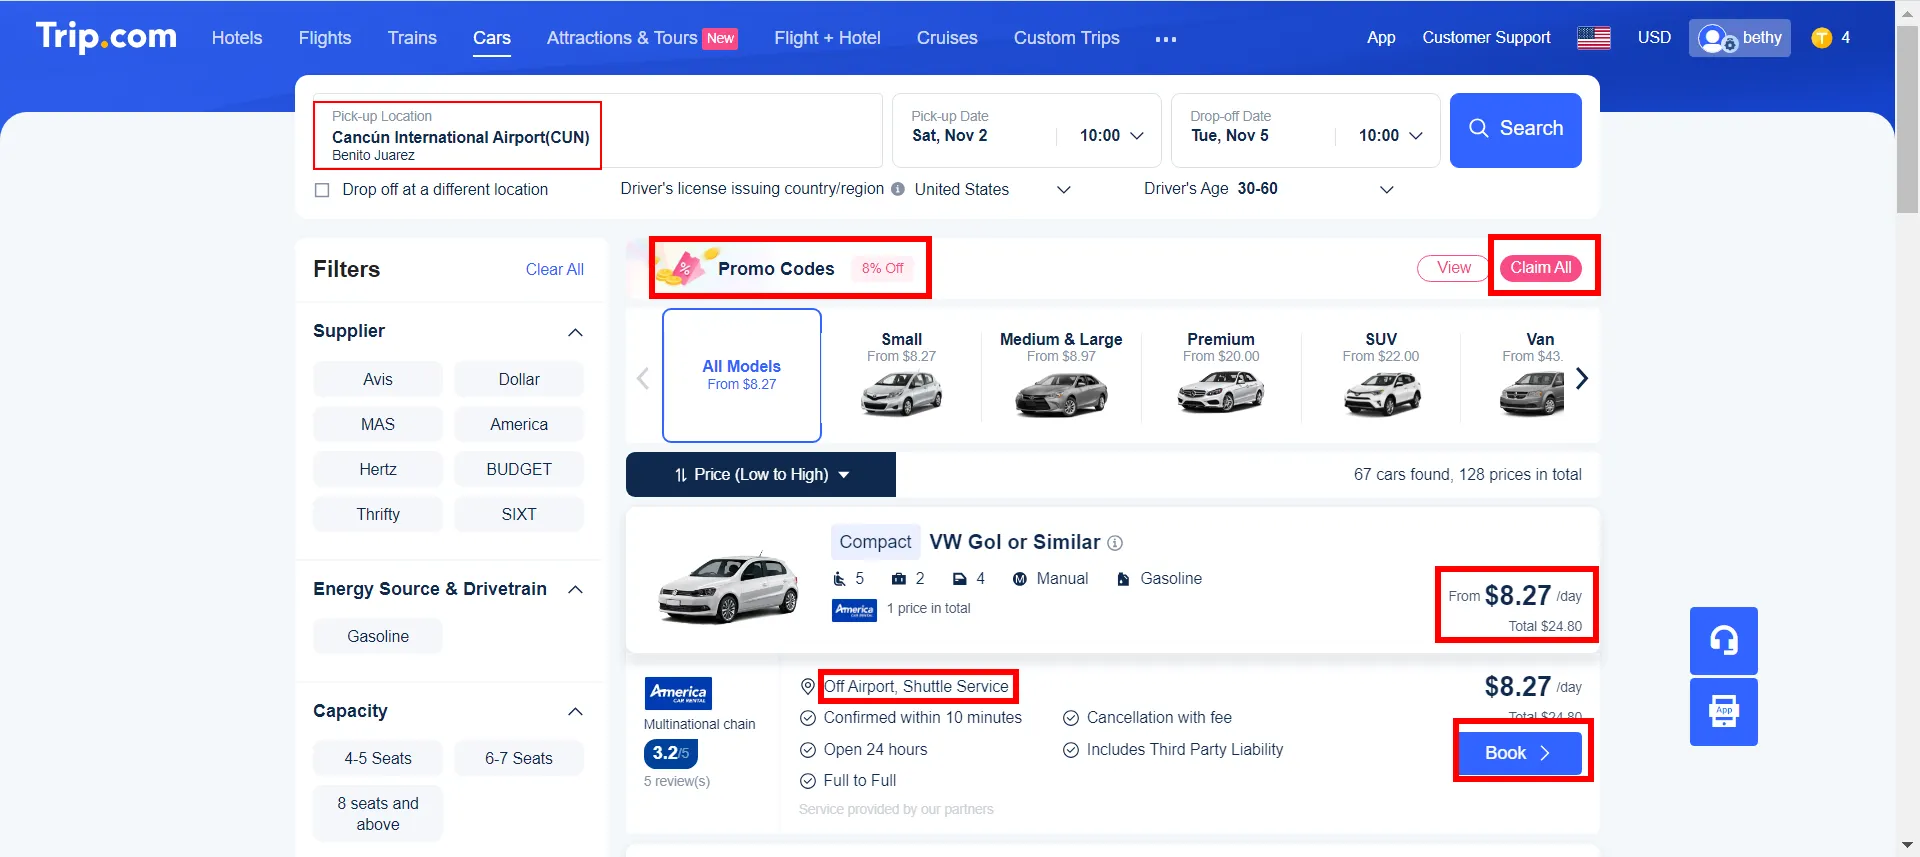
Task: Open the US flag language selector
Action: pos(1593,38)
